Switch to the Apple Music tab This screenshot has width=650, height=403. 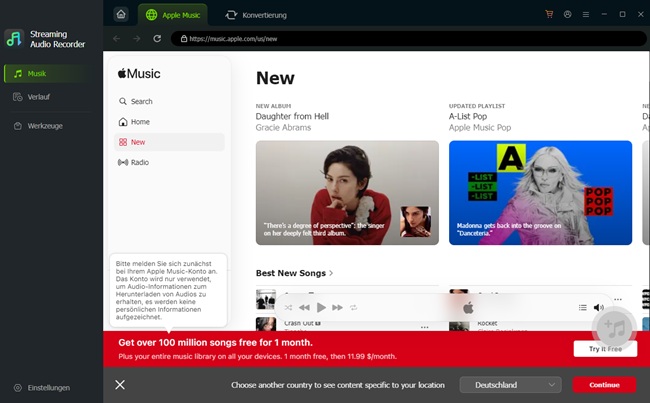pyautogui.click(x=173, y=15)
